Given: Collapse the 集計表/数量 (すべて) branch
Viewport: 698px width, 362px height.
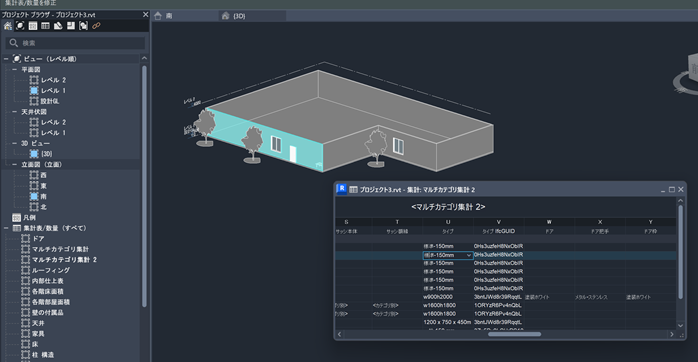Looking at the screenshot, I should (6, 228).
